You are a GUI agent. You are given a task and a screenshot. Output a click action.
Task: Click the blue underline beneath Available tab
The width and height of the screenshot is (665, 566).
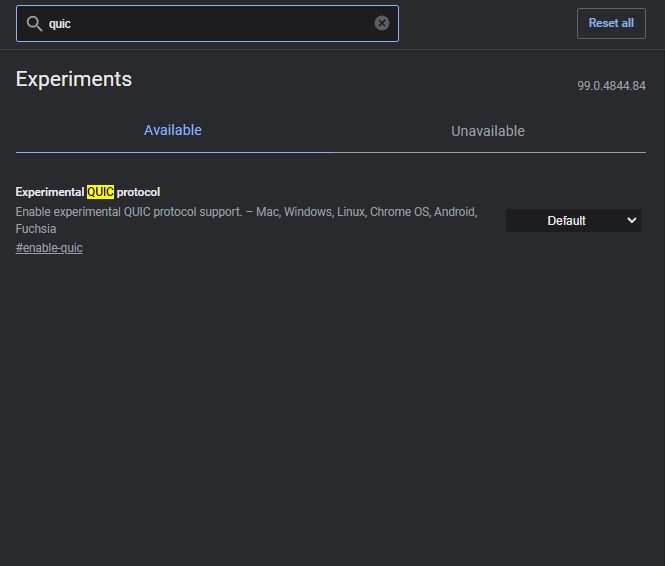coord(173,152)
